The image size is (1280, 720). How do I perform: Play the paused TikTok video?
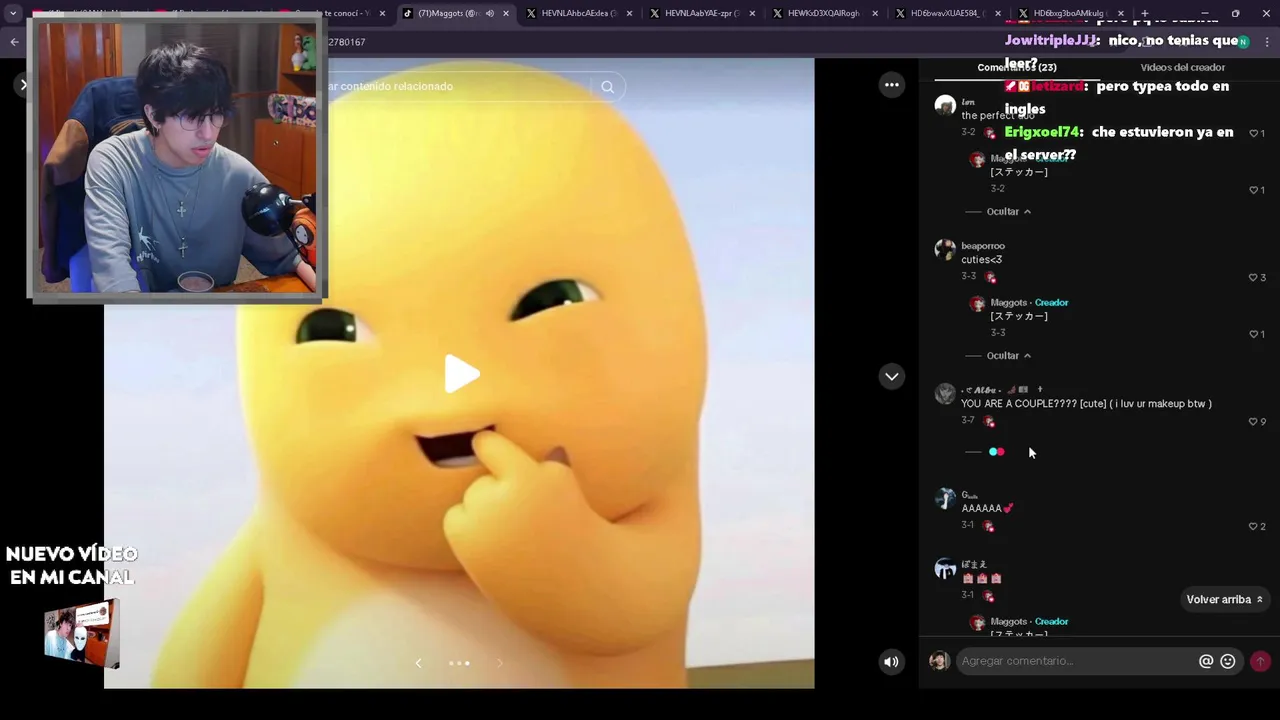click(462, 373)
